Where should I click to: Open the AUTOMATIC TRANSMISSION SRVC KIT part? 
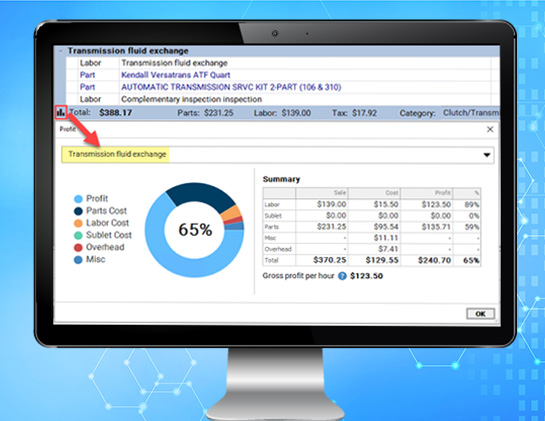[x=231, y=87]
